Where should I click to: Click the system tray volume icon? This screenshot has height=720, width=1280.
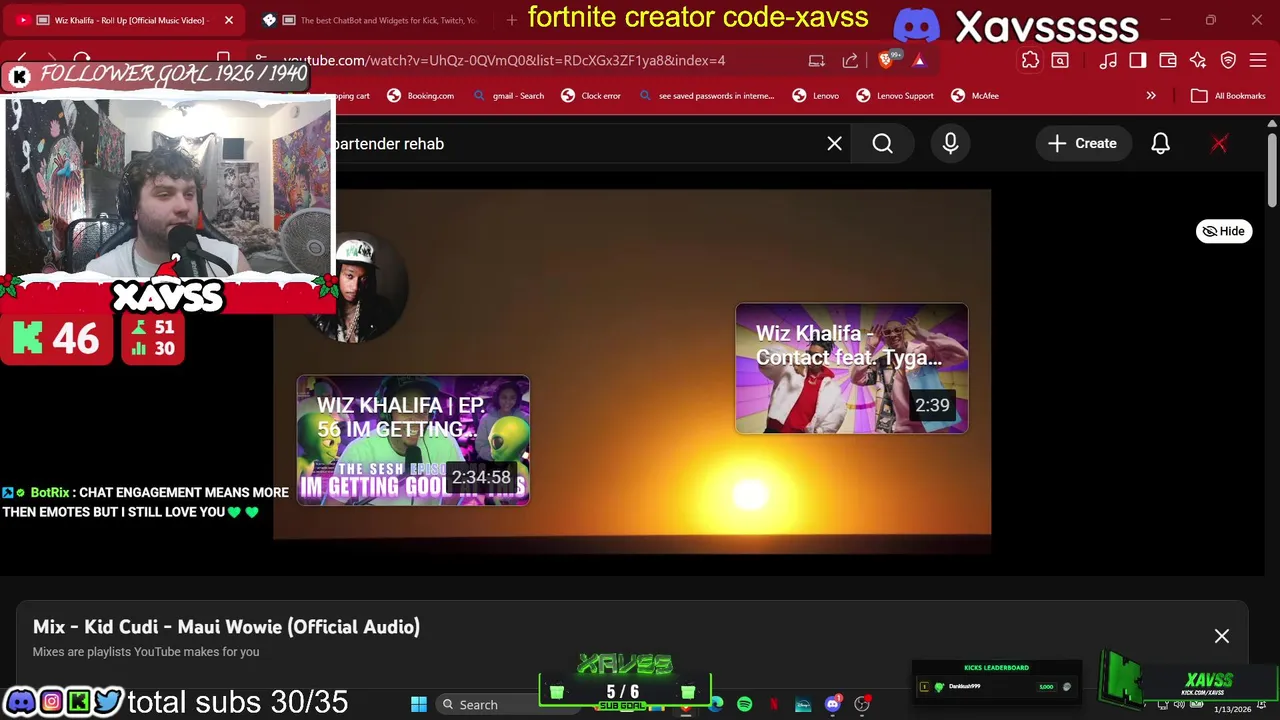[1180, 704]
